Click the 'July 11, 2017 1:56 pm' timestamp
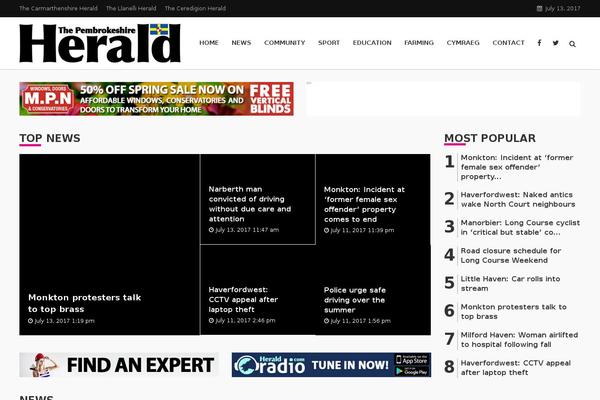This screenshot has width=600, height=400. click(x=357, y=321)
